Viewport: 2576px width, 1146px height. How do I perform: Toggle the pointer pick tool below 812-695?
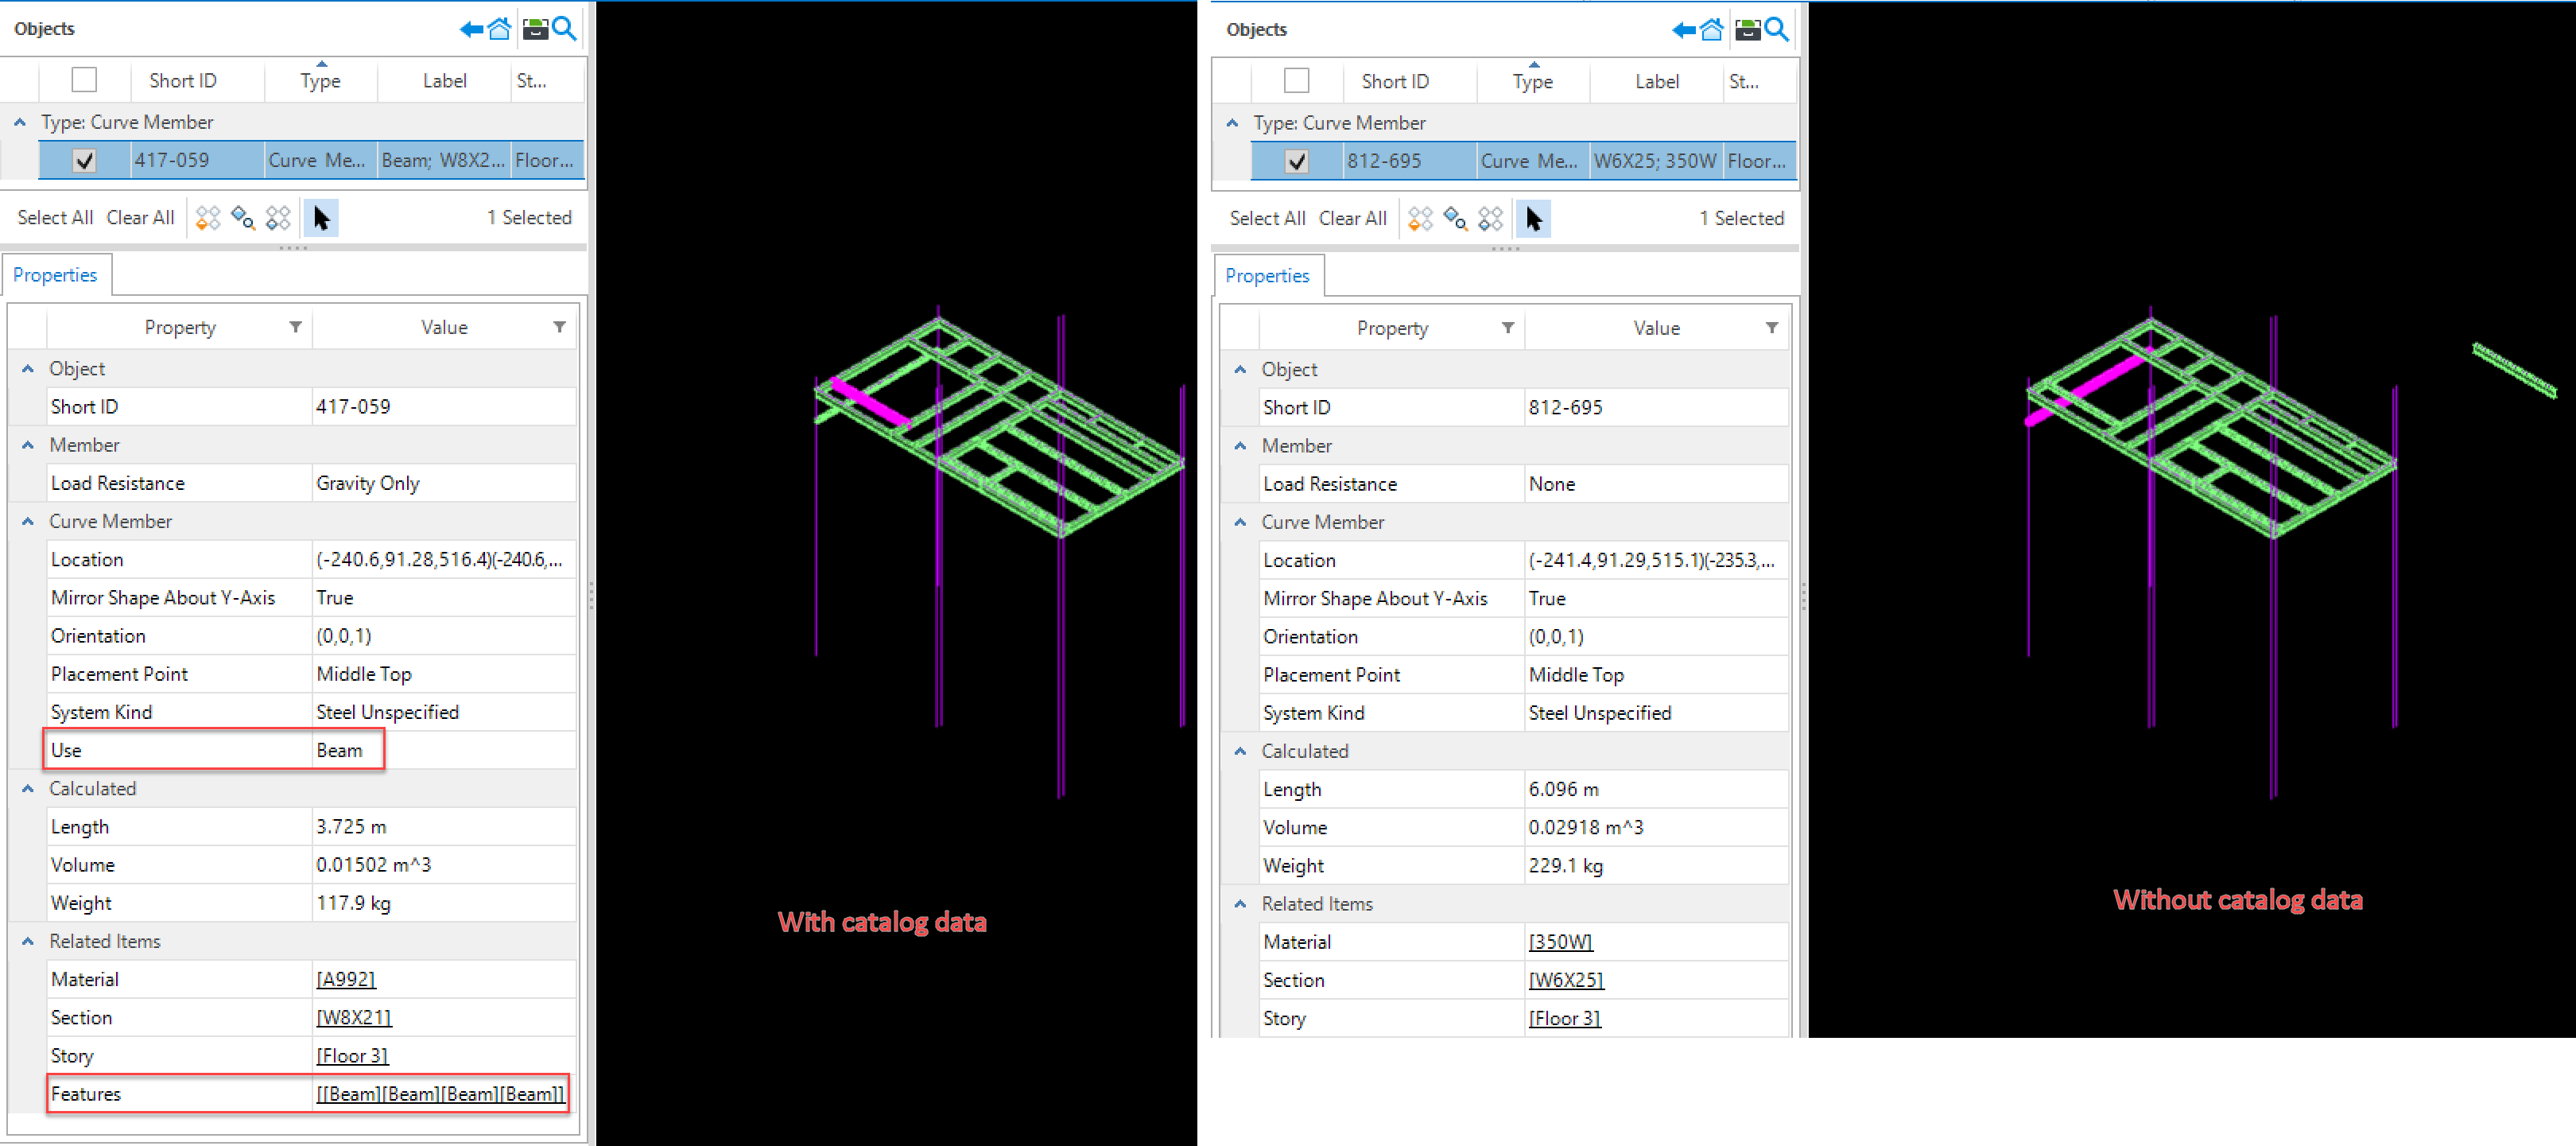(1533, 219)
